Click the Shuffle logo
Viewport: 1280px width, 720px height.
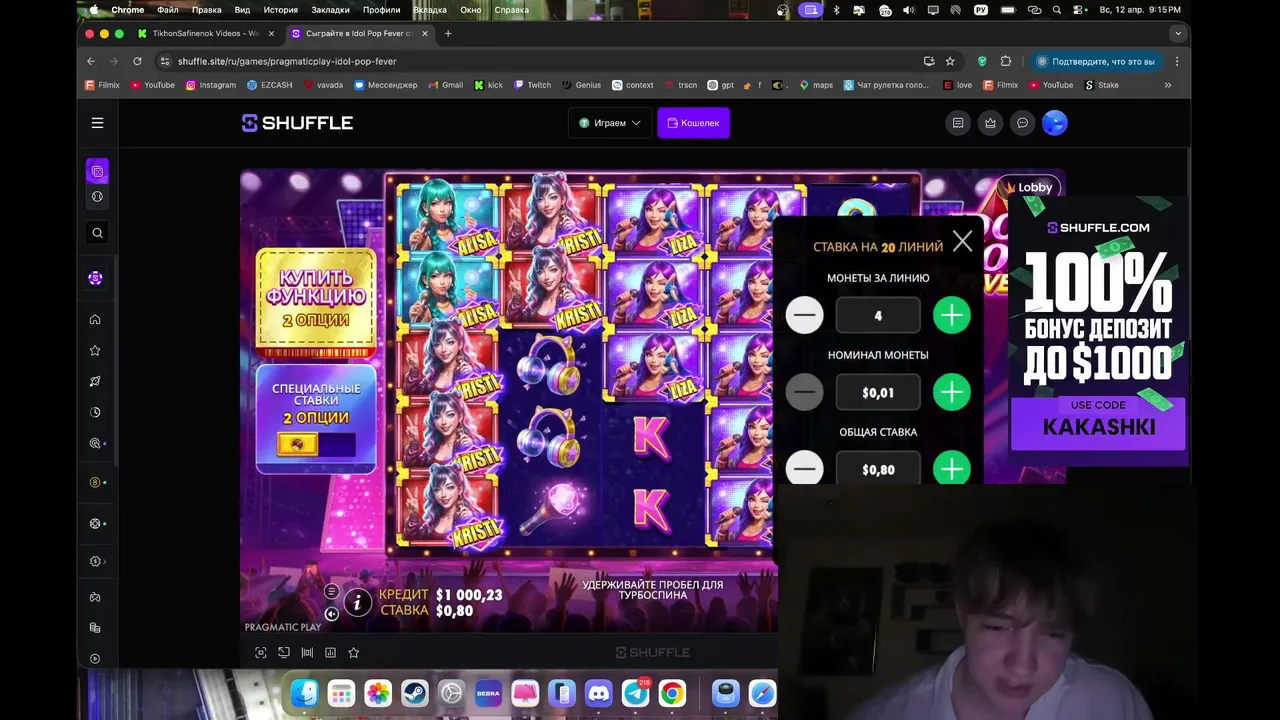297,123
